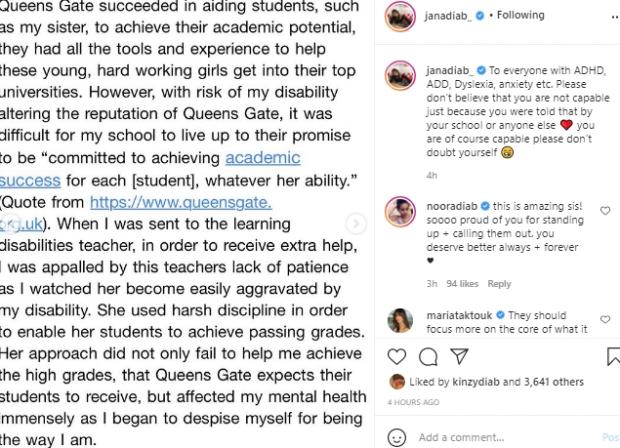Toggle the Following button

pos(520,15)
